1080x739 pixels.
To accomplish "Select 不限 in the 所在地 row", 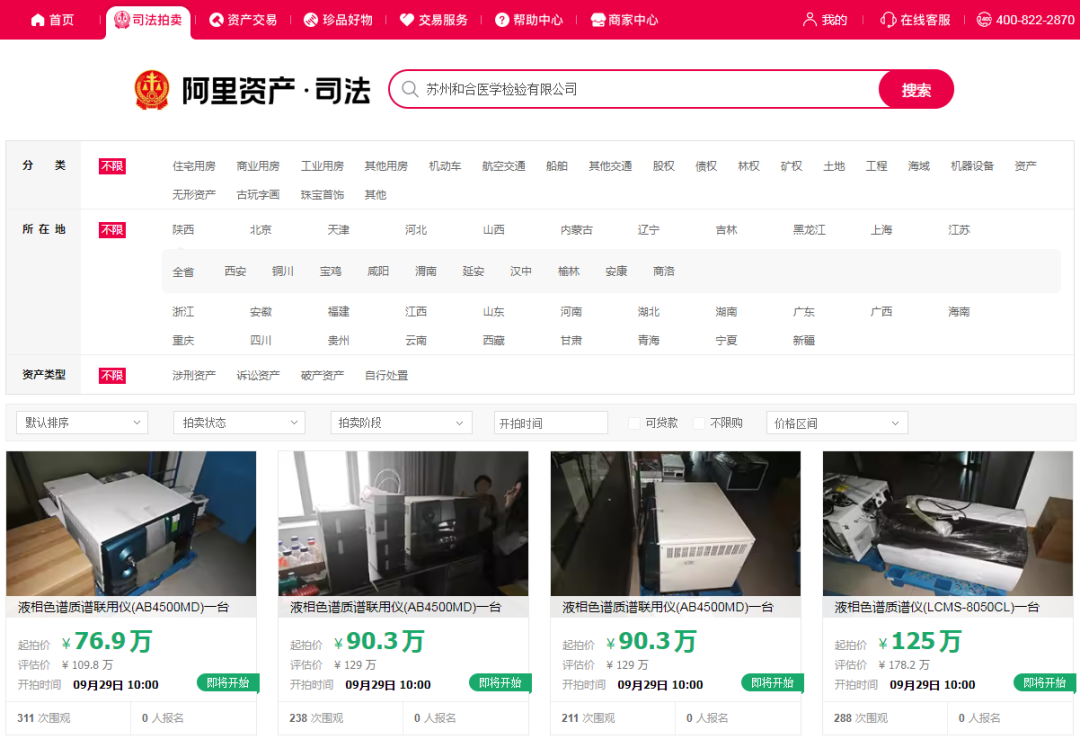I will 112,230.
